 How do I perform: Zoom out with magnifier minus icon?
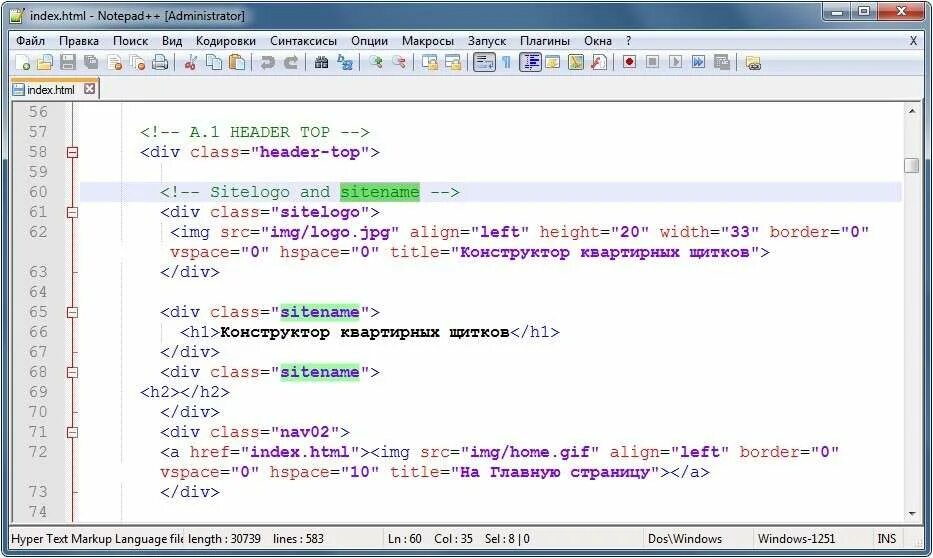pyautogui.click(x=399, y=62)
